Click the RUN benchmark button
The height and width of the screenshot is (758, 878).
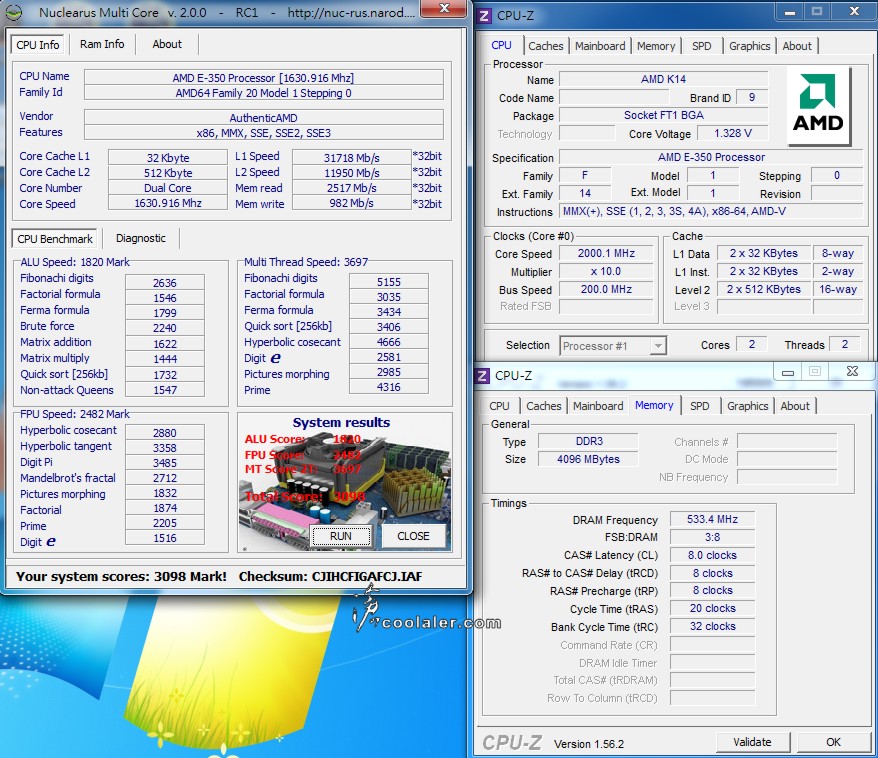[x=340, y=536]
